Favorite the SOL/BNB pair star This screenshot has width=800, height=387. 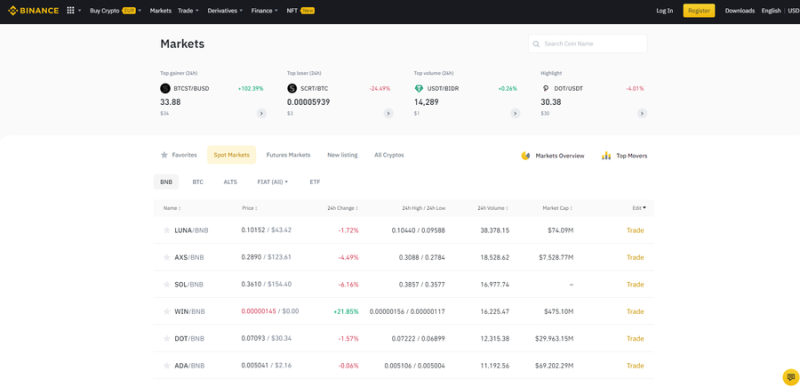(166, 285)
